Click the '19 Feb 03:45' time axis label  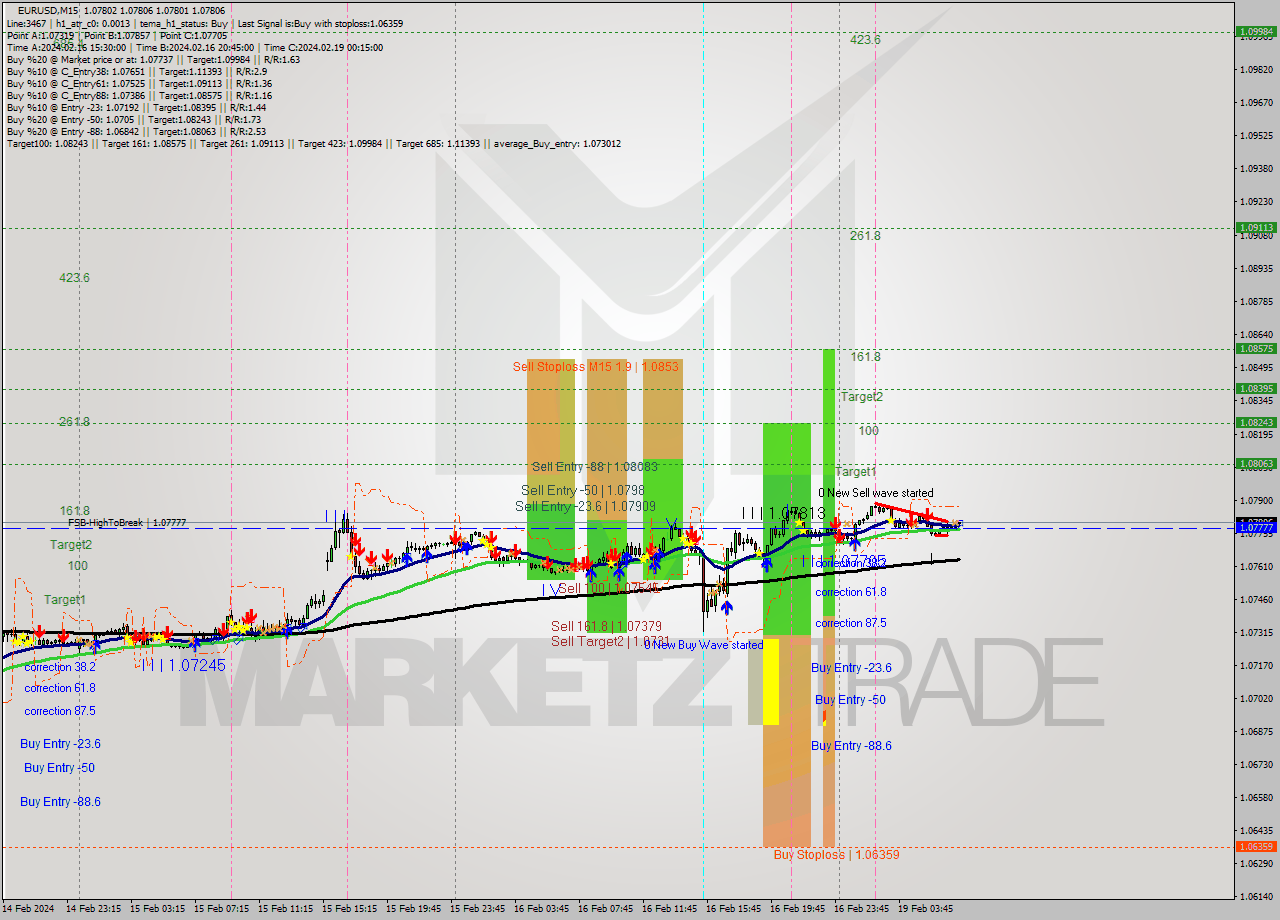[925, 909]
